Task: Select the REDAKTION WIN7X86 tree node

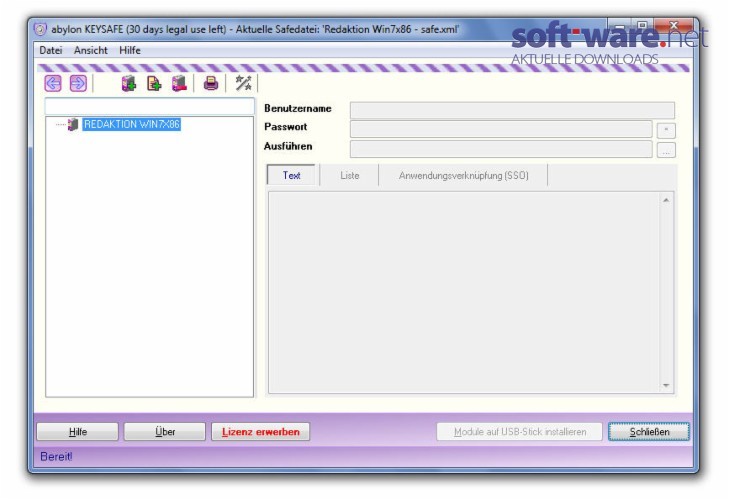Action: [x=132, y=124]
